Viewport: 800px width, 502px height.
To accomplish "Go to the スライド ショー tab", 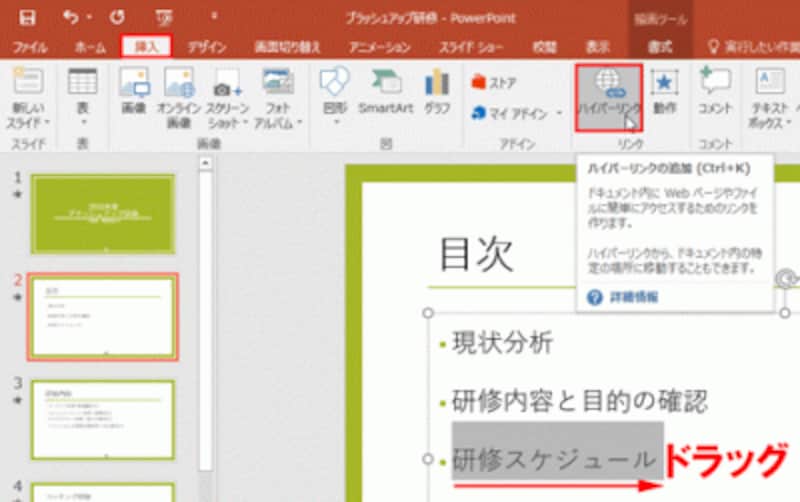I will pyautogui.click(x=471, y=47).
